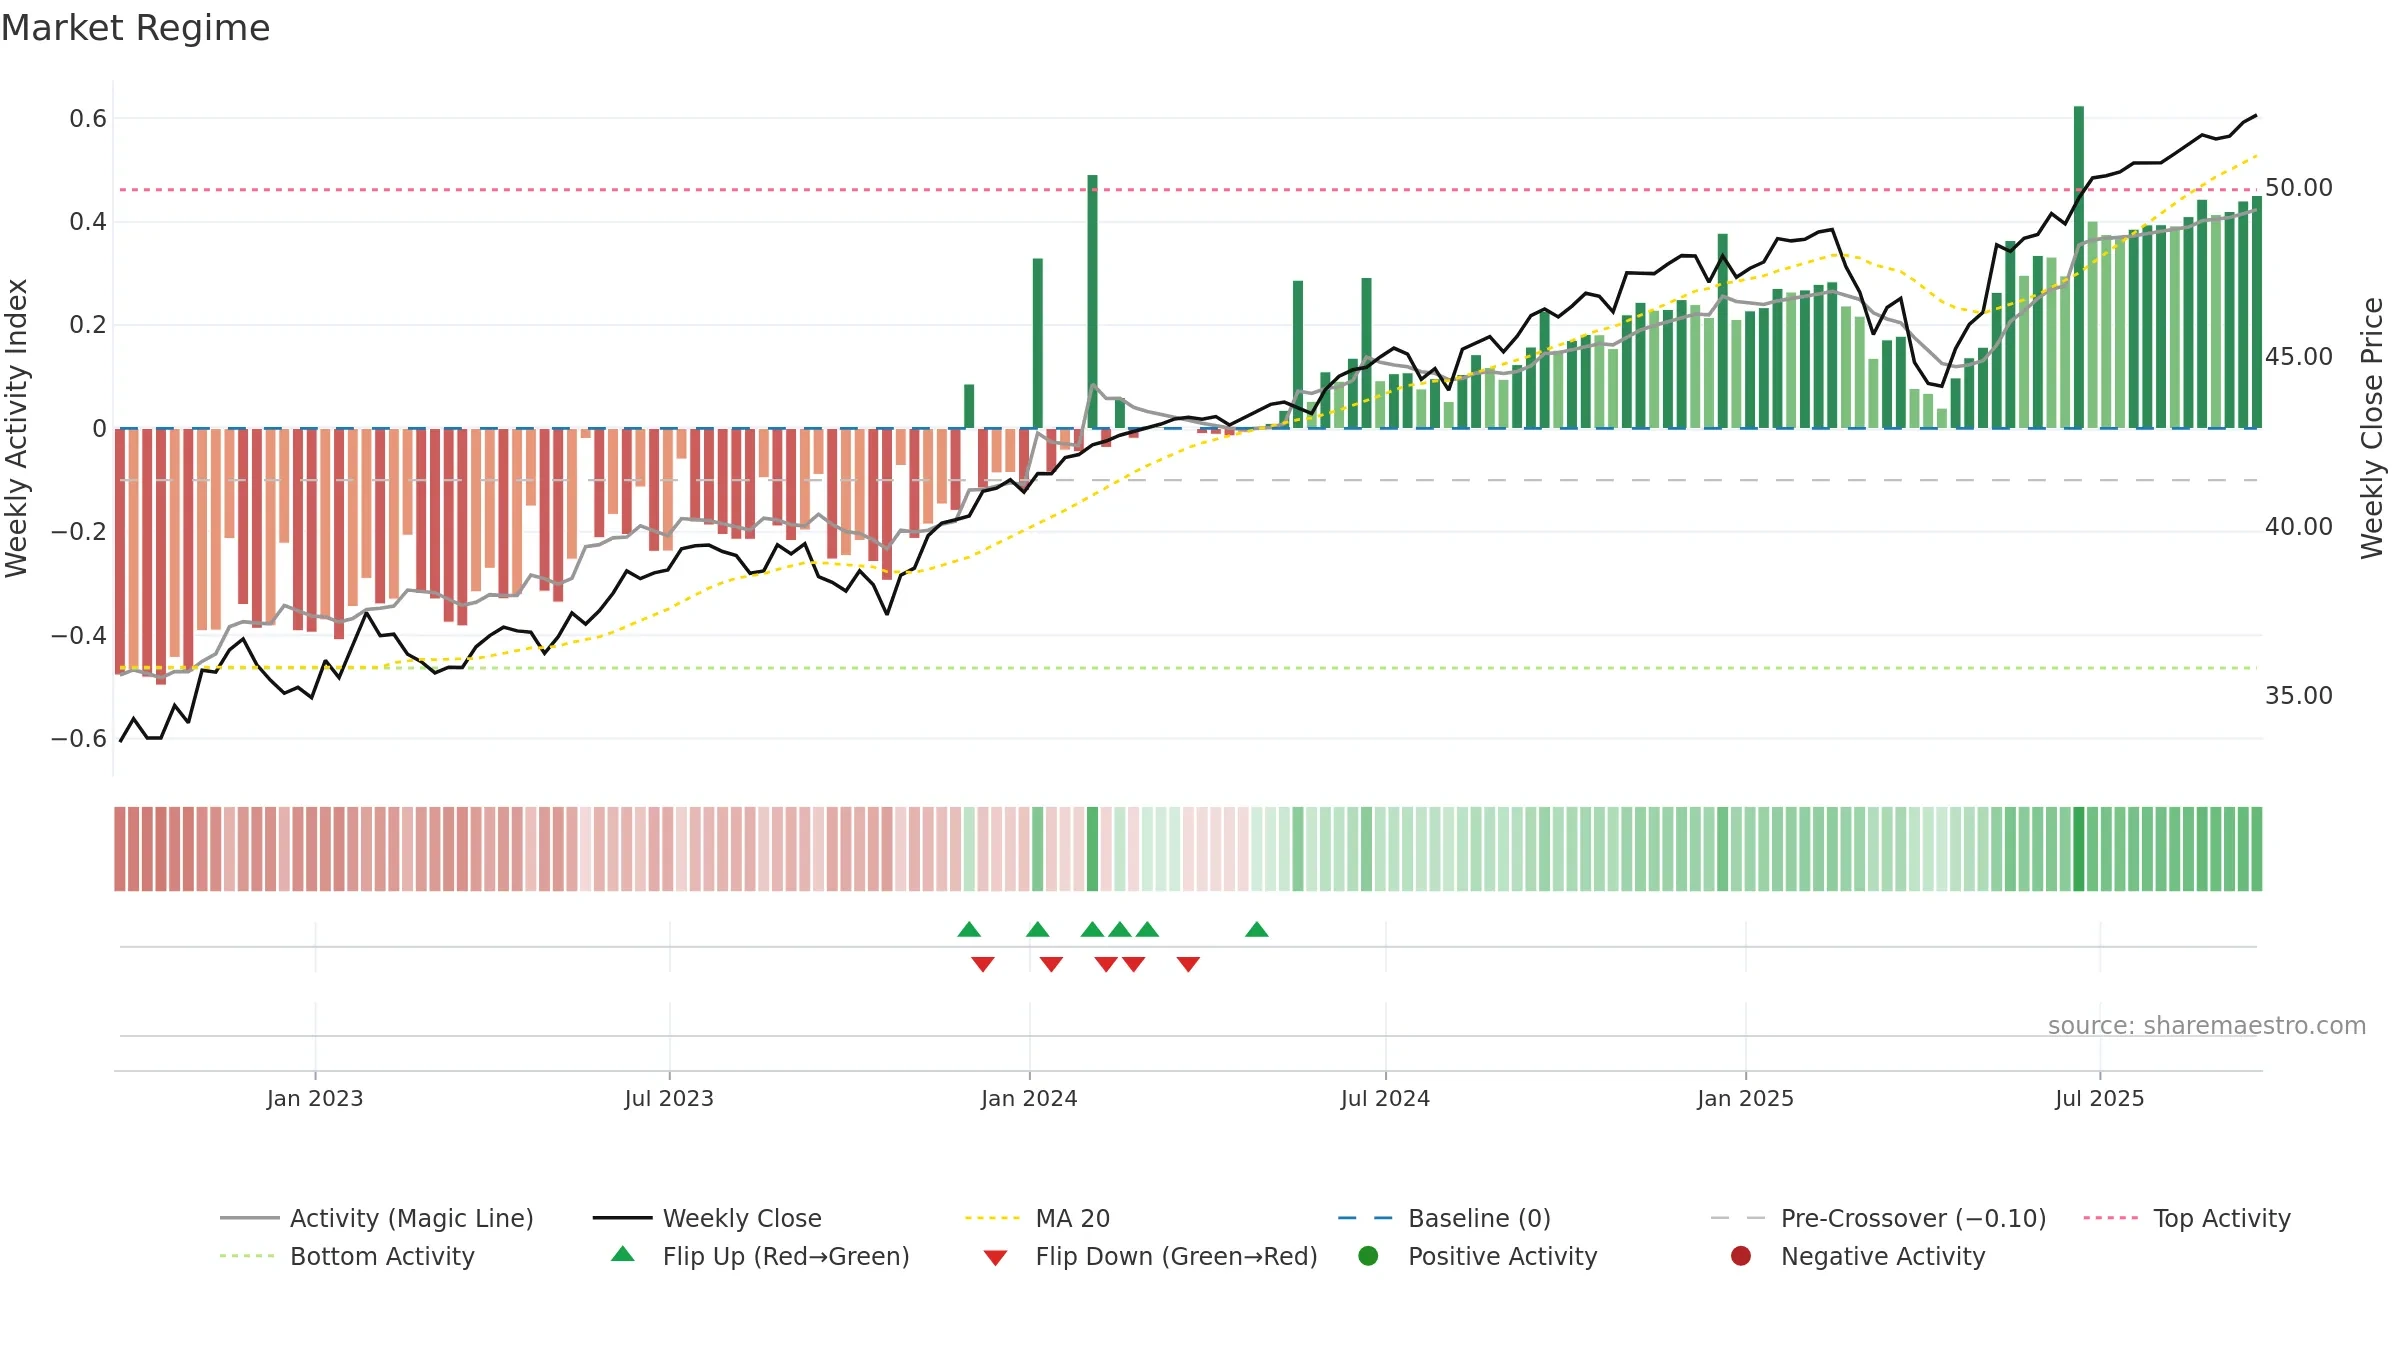
Task: Click the tall green bar reaching 0.49 in early 2024
Action: 1092,302
